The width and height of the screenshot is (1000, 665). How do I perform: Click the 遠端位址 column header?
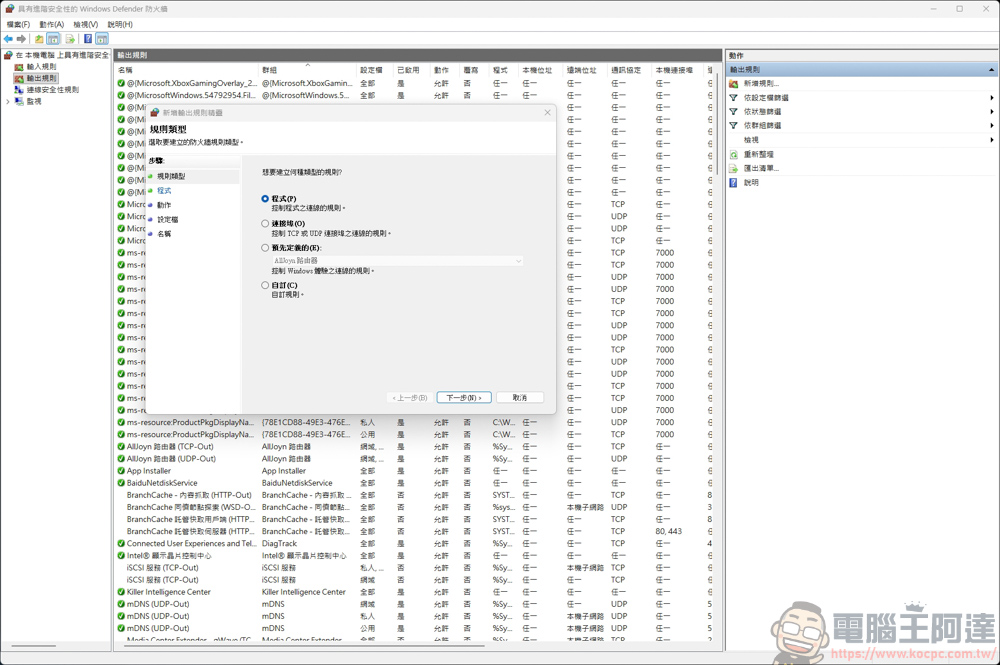(584, 70)
